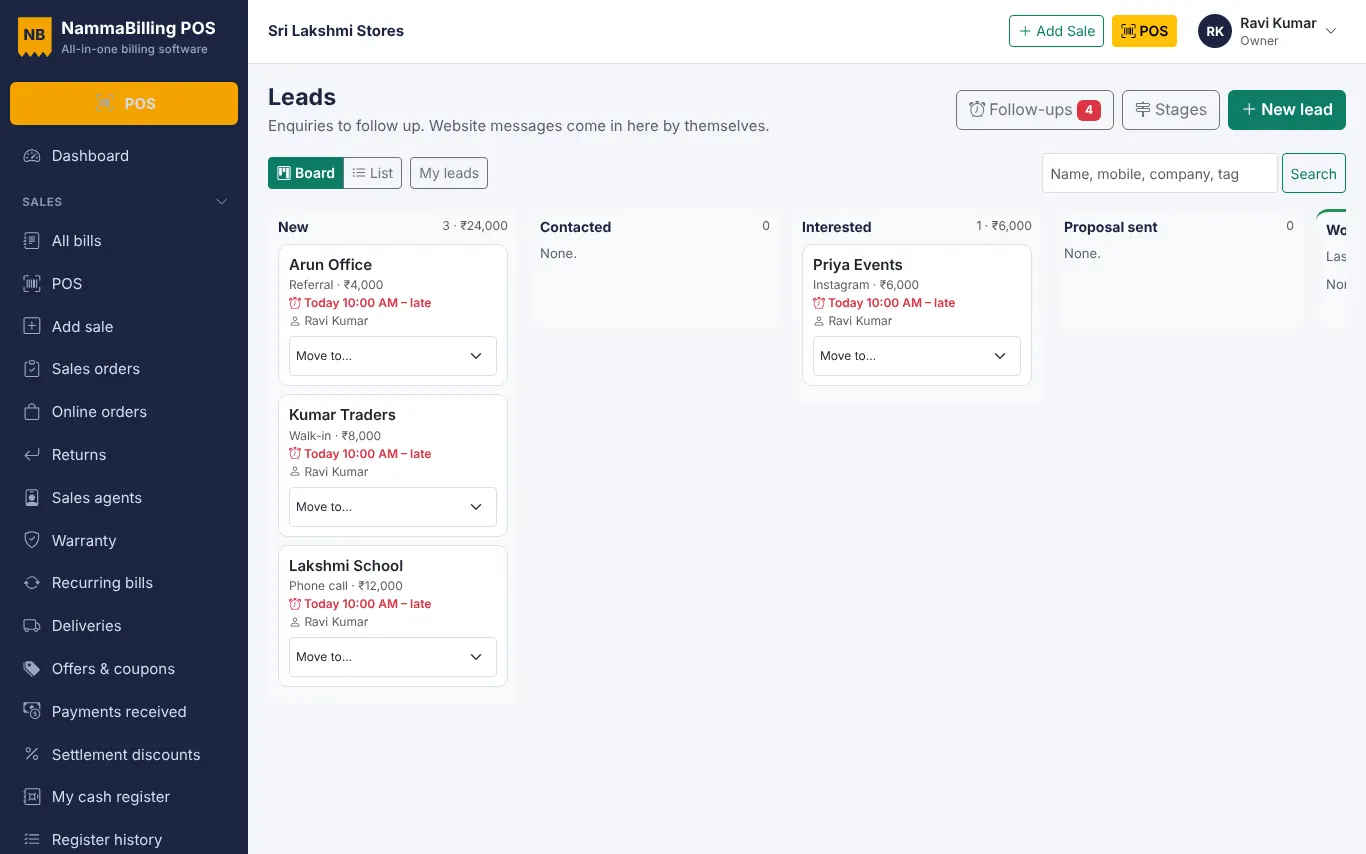Switch to Board view
Screen dimensions: 1366x854
306,173
